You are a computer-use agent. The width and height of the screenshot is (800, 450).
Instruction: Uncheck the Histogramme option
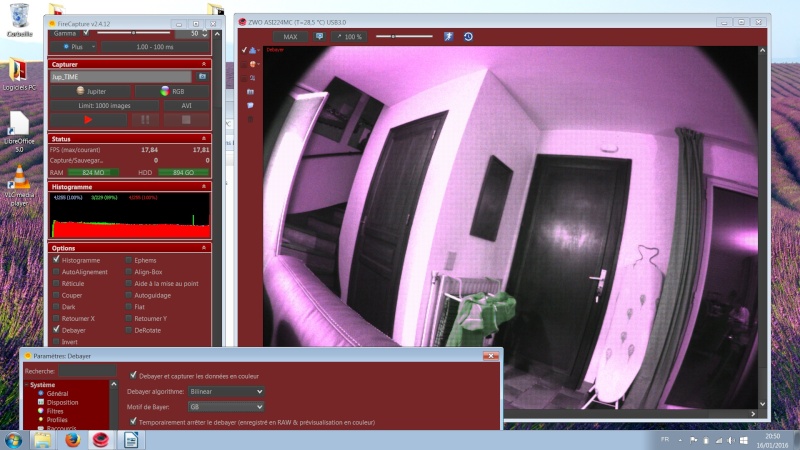click(x=56, y=260)
